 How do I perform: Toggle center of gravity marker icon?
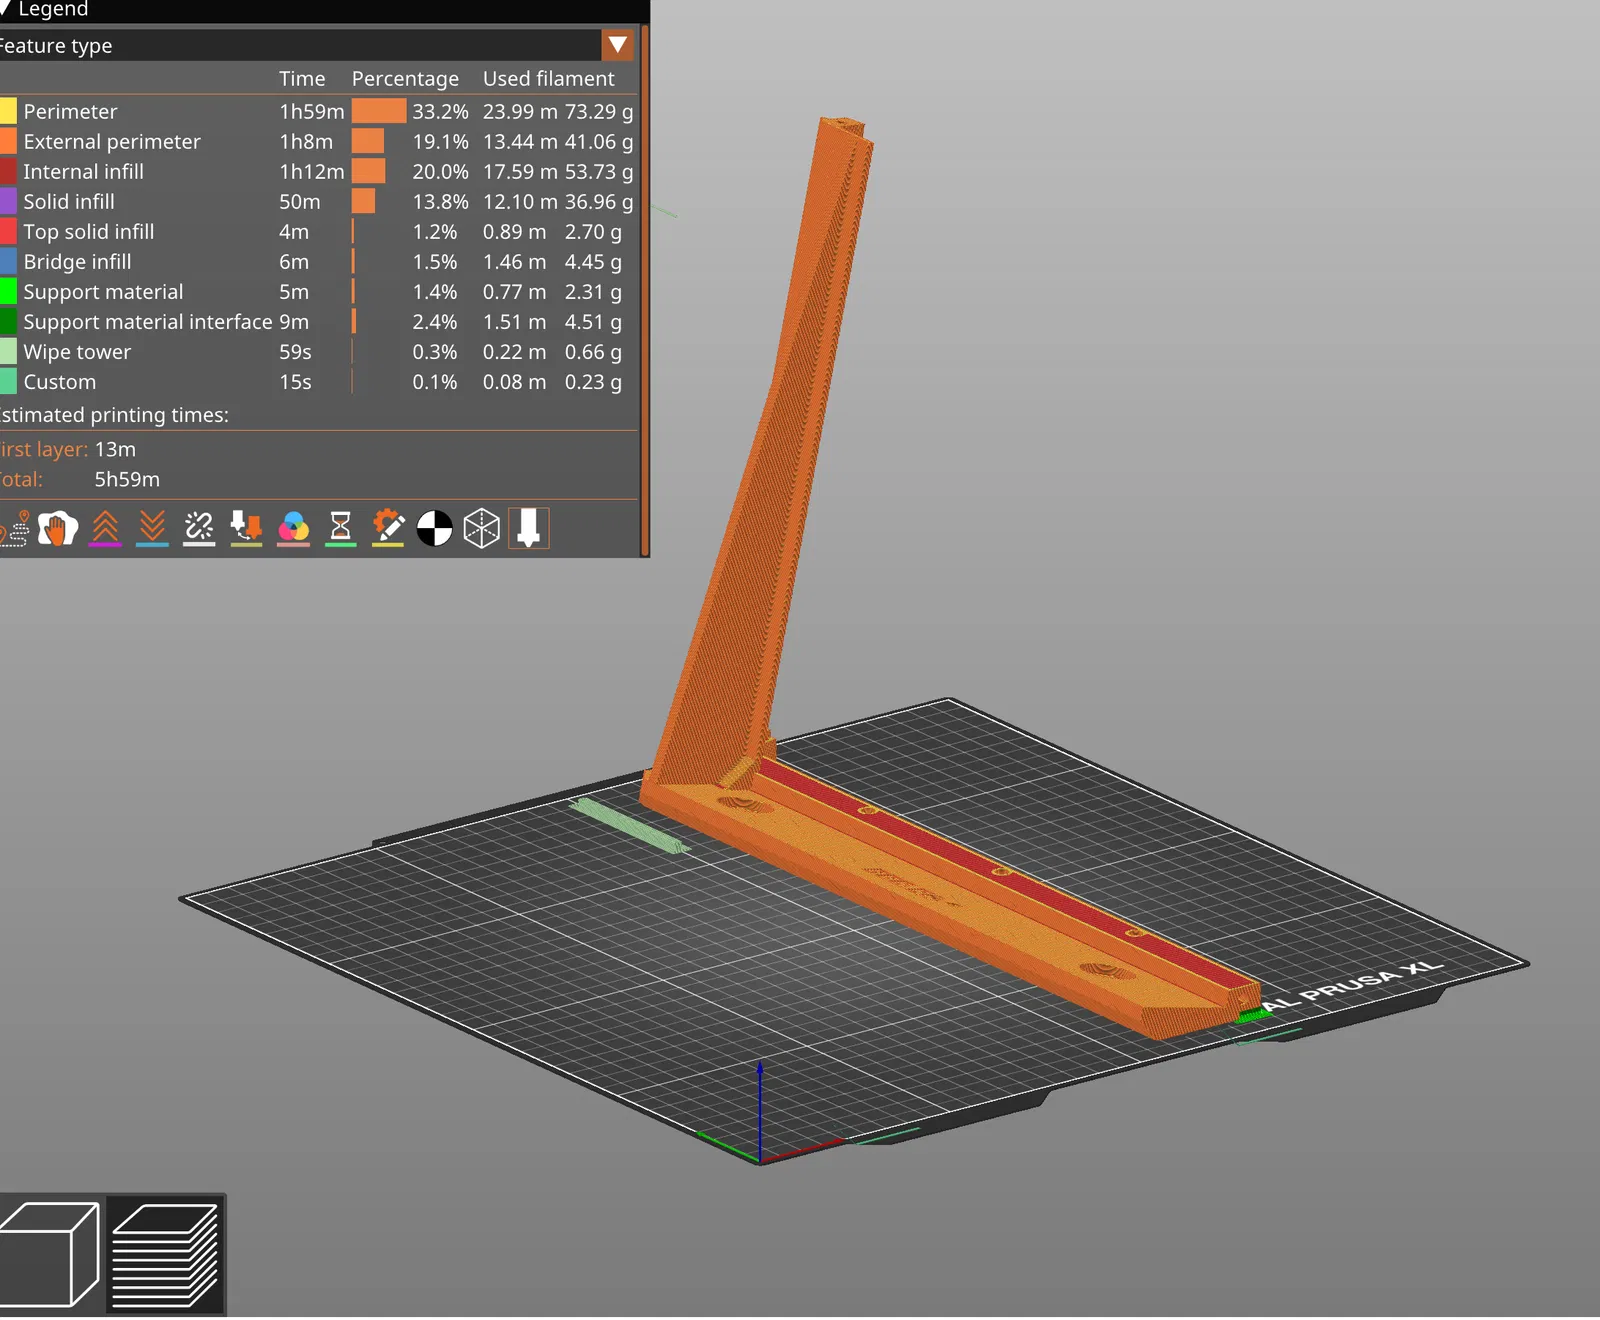(434, 528)
